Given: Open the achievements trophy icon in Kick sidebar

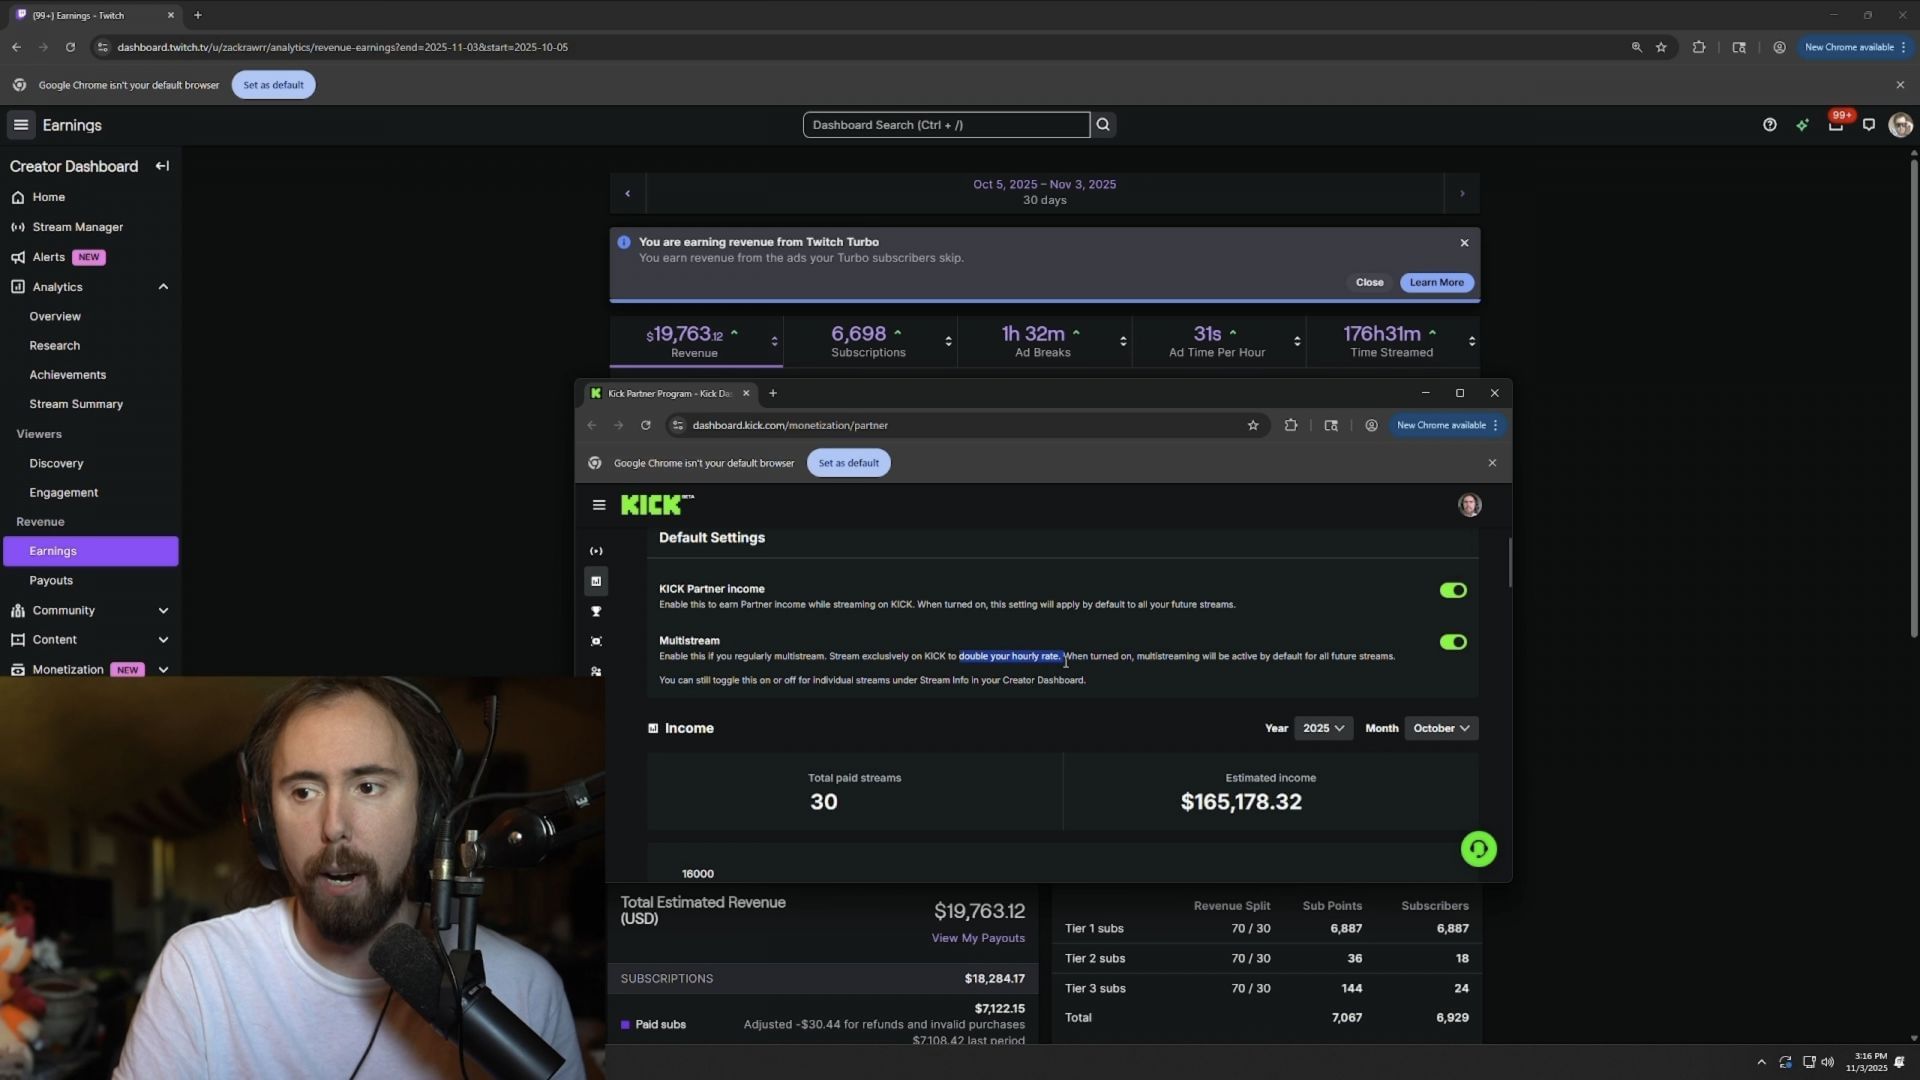Looking at the screenshot, I should [597, 611].
